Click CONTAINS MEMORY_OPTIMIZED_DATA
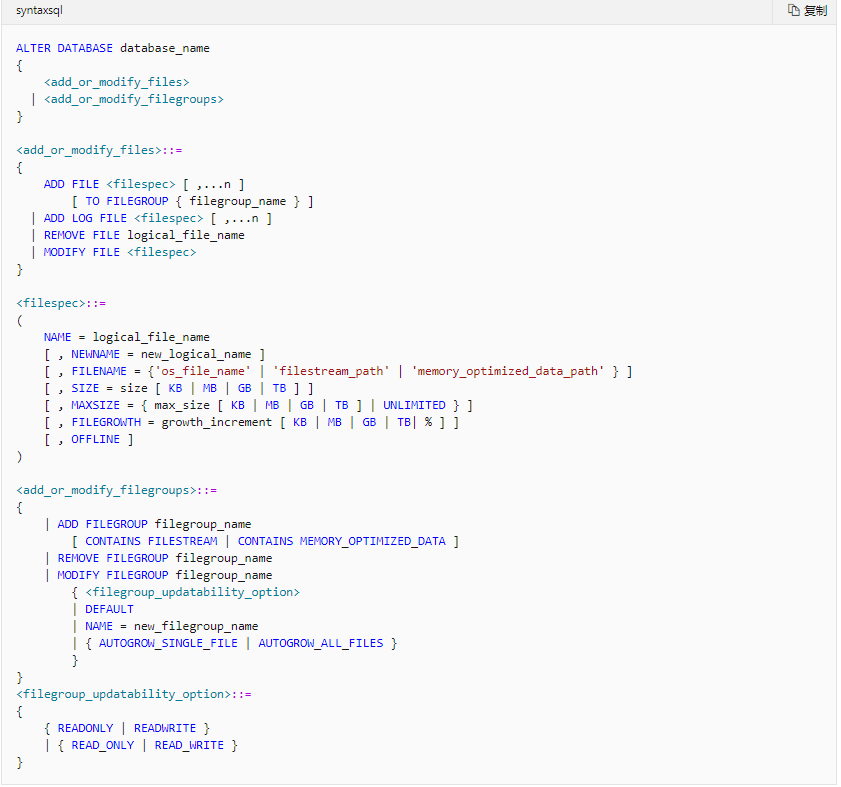The width and height of the screenshot is (841, 787). click(x=342, y=541)
